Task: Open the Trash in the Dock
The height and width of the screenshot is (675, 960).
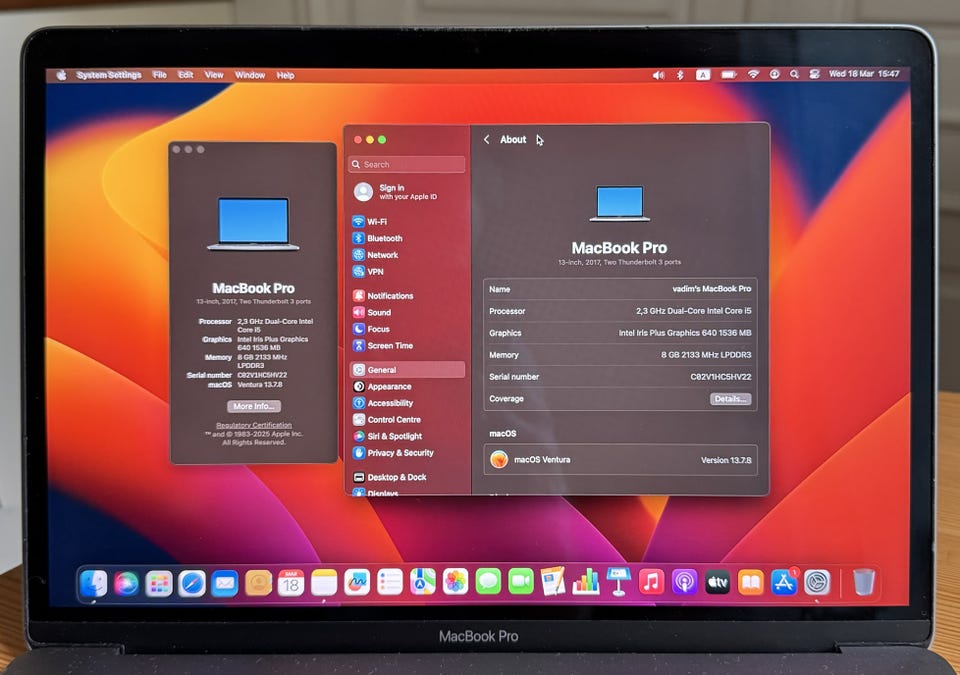Action: pyautogui.click(x=864, y=582)
